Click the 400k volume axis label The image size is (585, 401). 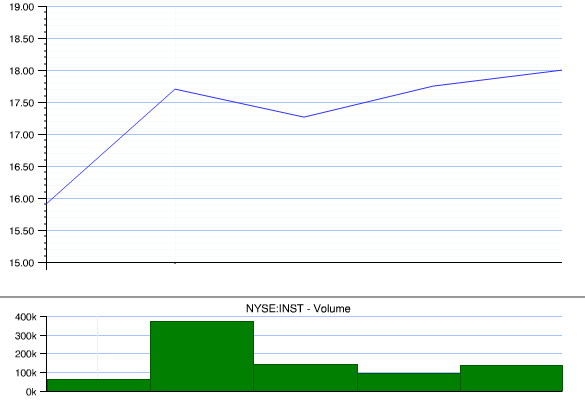pos(26,317)
